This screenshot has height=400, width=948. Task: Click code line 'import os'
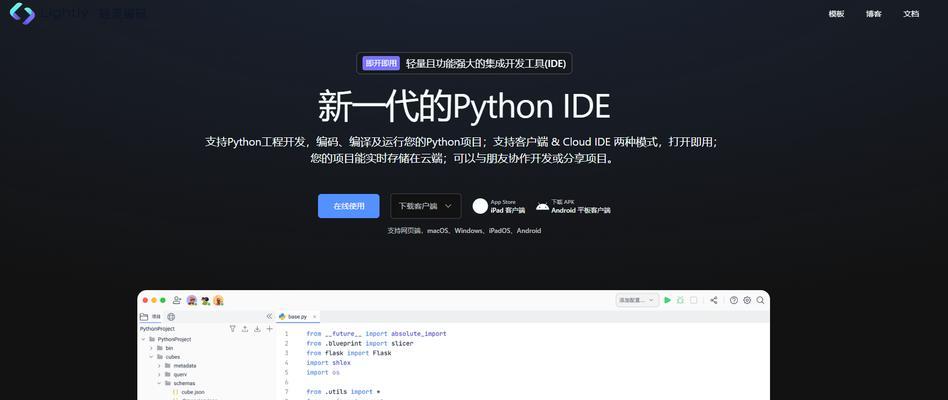pos(323,372)
